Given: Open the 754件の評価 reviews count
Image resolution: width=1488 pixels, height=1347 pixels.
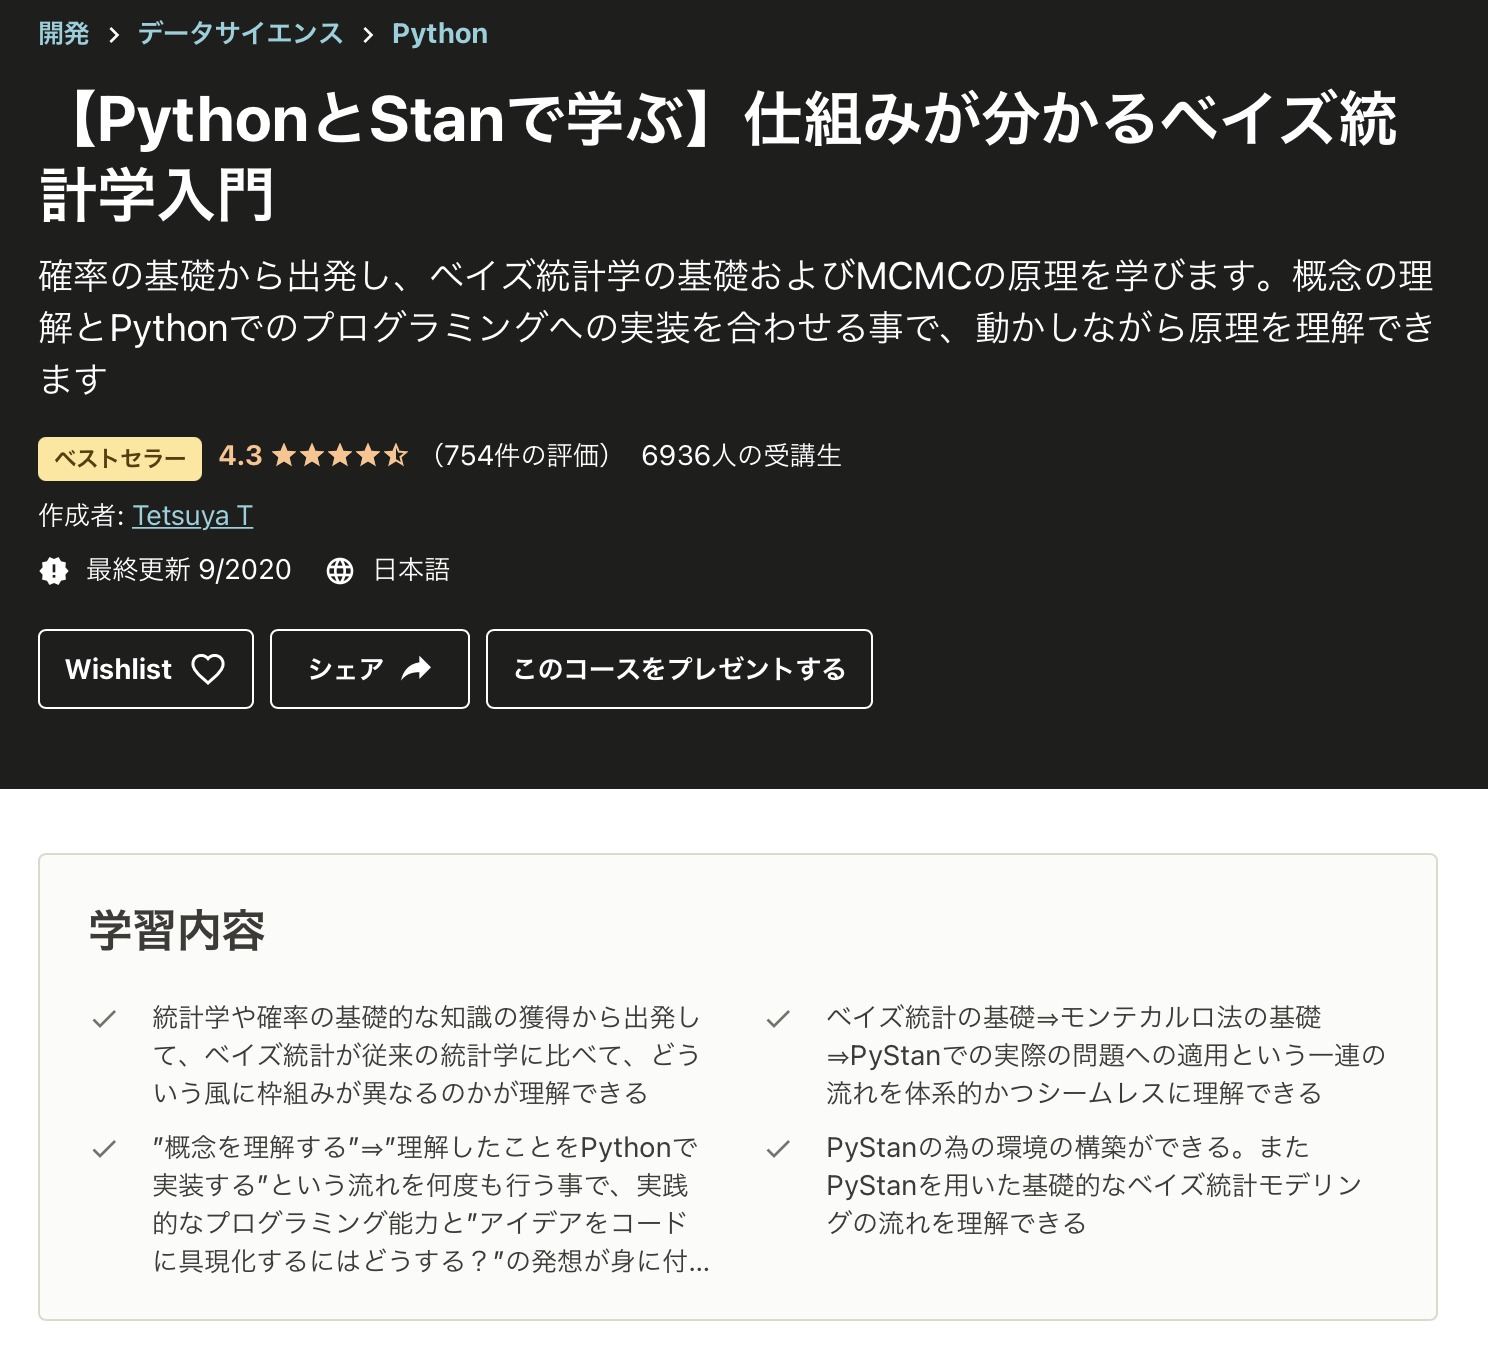Looking at the screenshot, I should pyautogui.click(x=522, y=456).
